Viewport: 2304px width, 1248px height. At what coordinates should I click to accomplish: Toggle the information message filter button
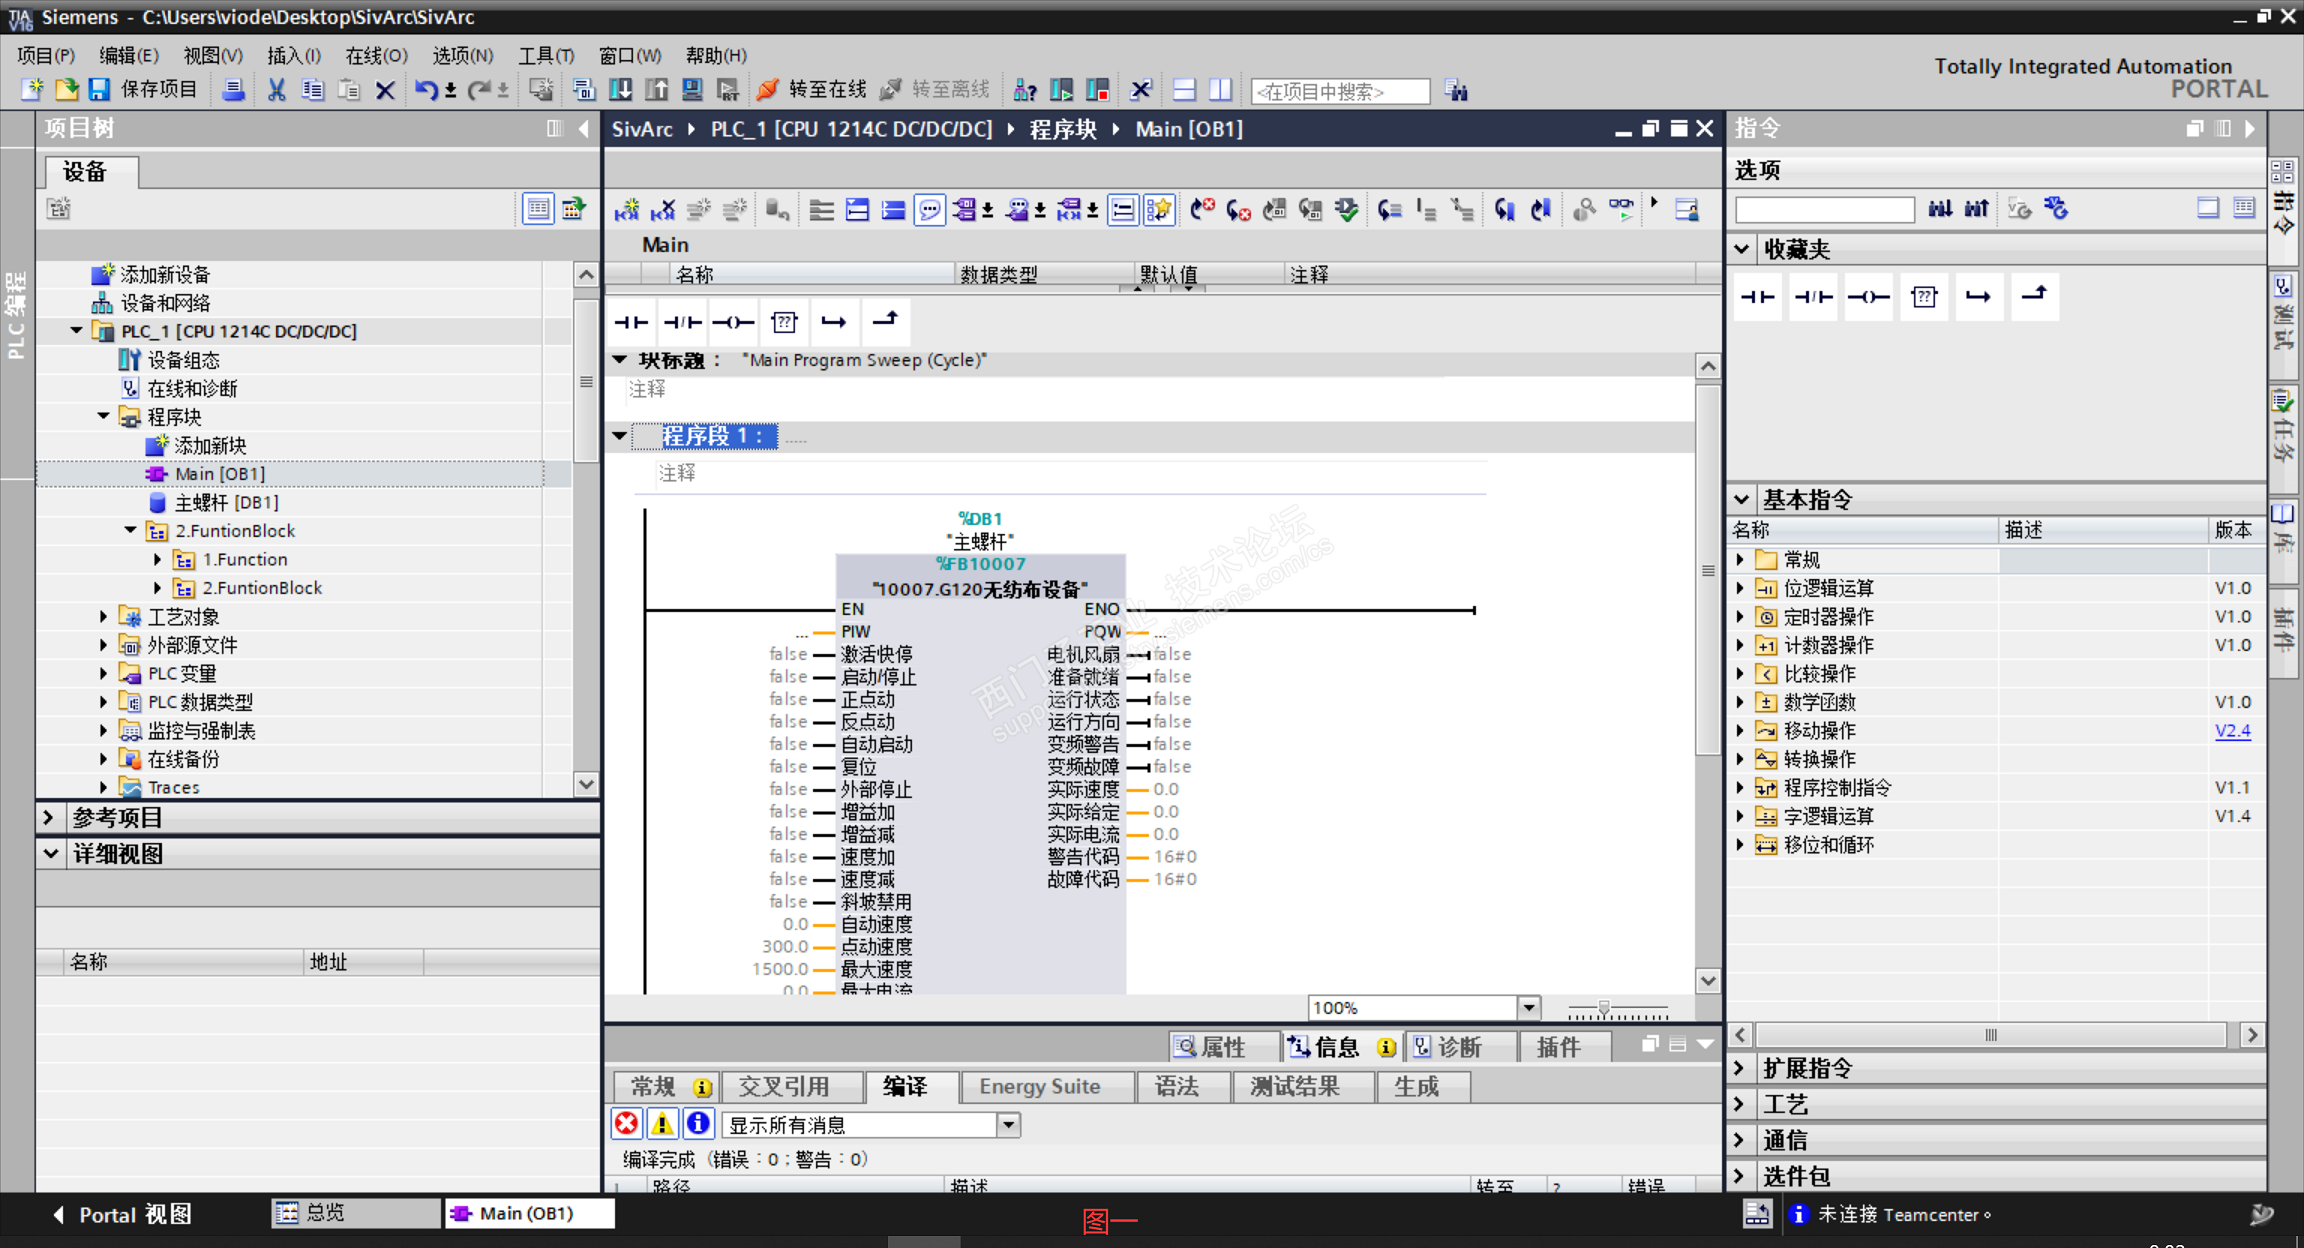[x=698, y=1124]
